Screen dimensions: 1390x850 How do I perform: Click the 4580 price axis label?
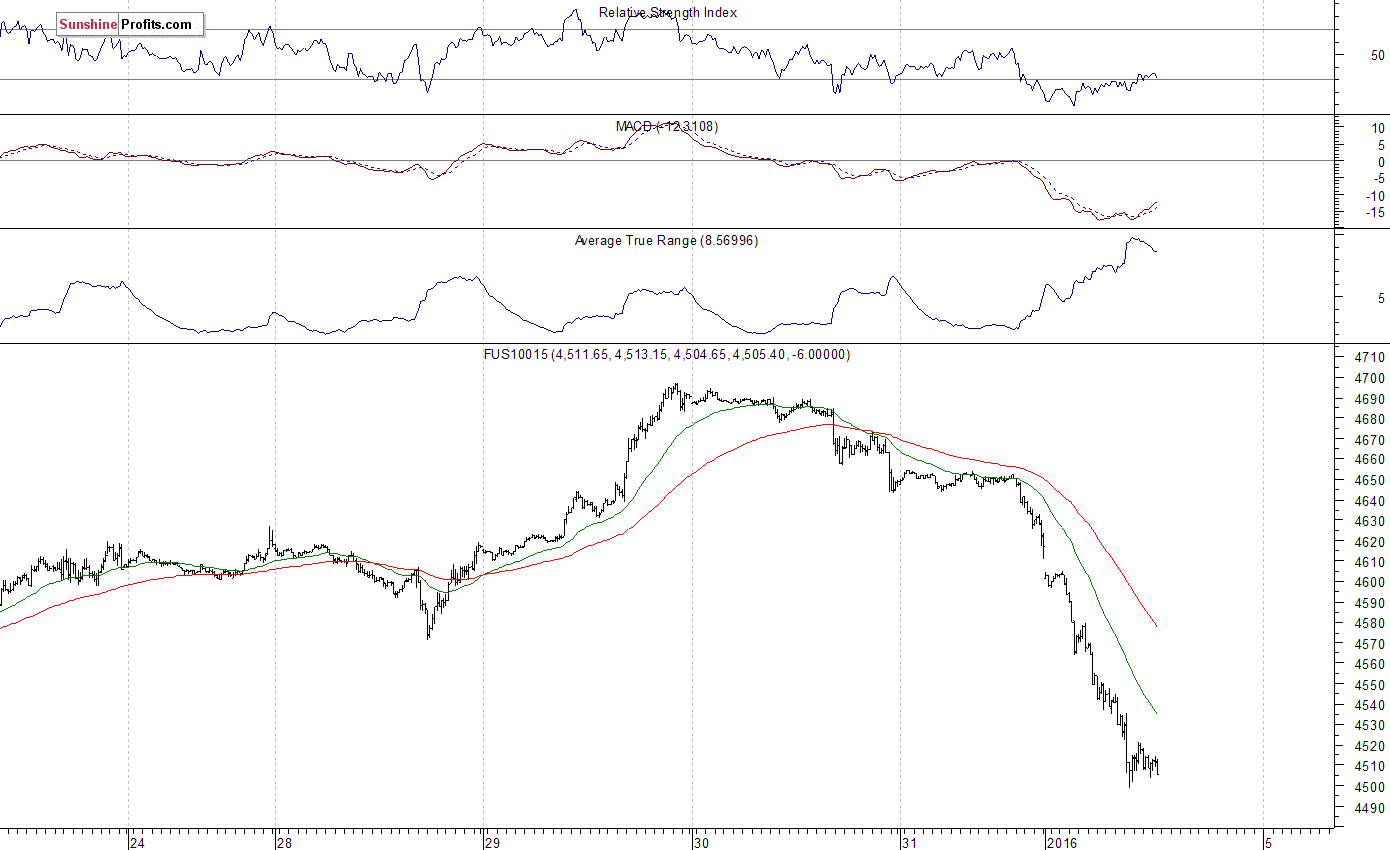point(1371,624)
